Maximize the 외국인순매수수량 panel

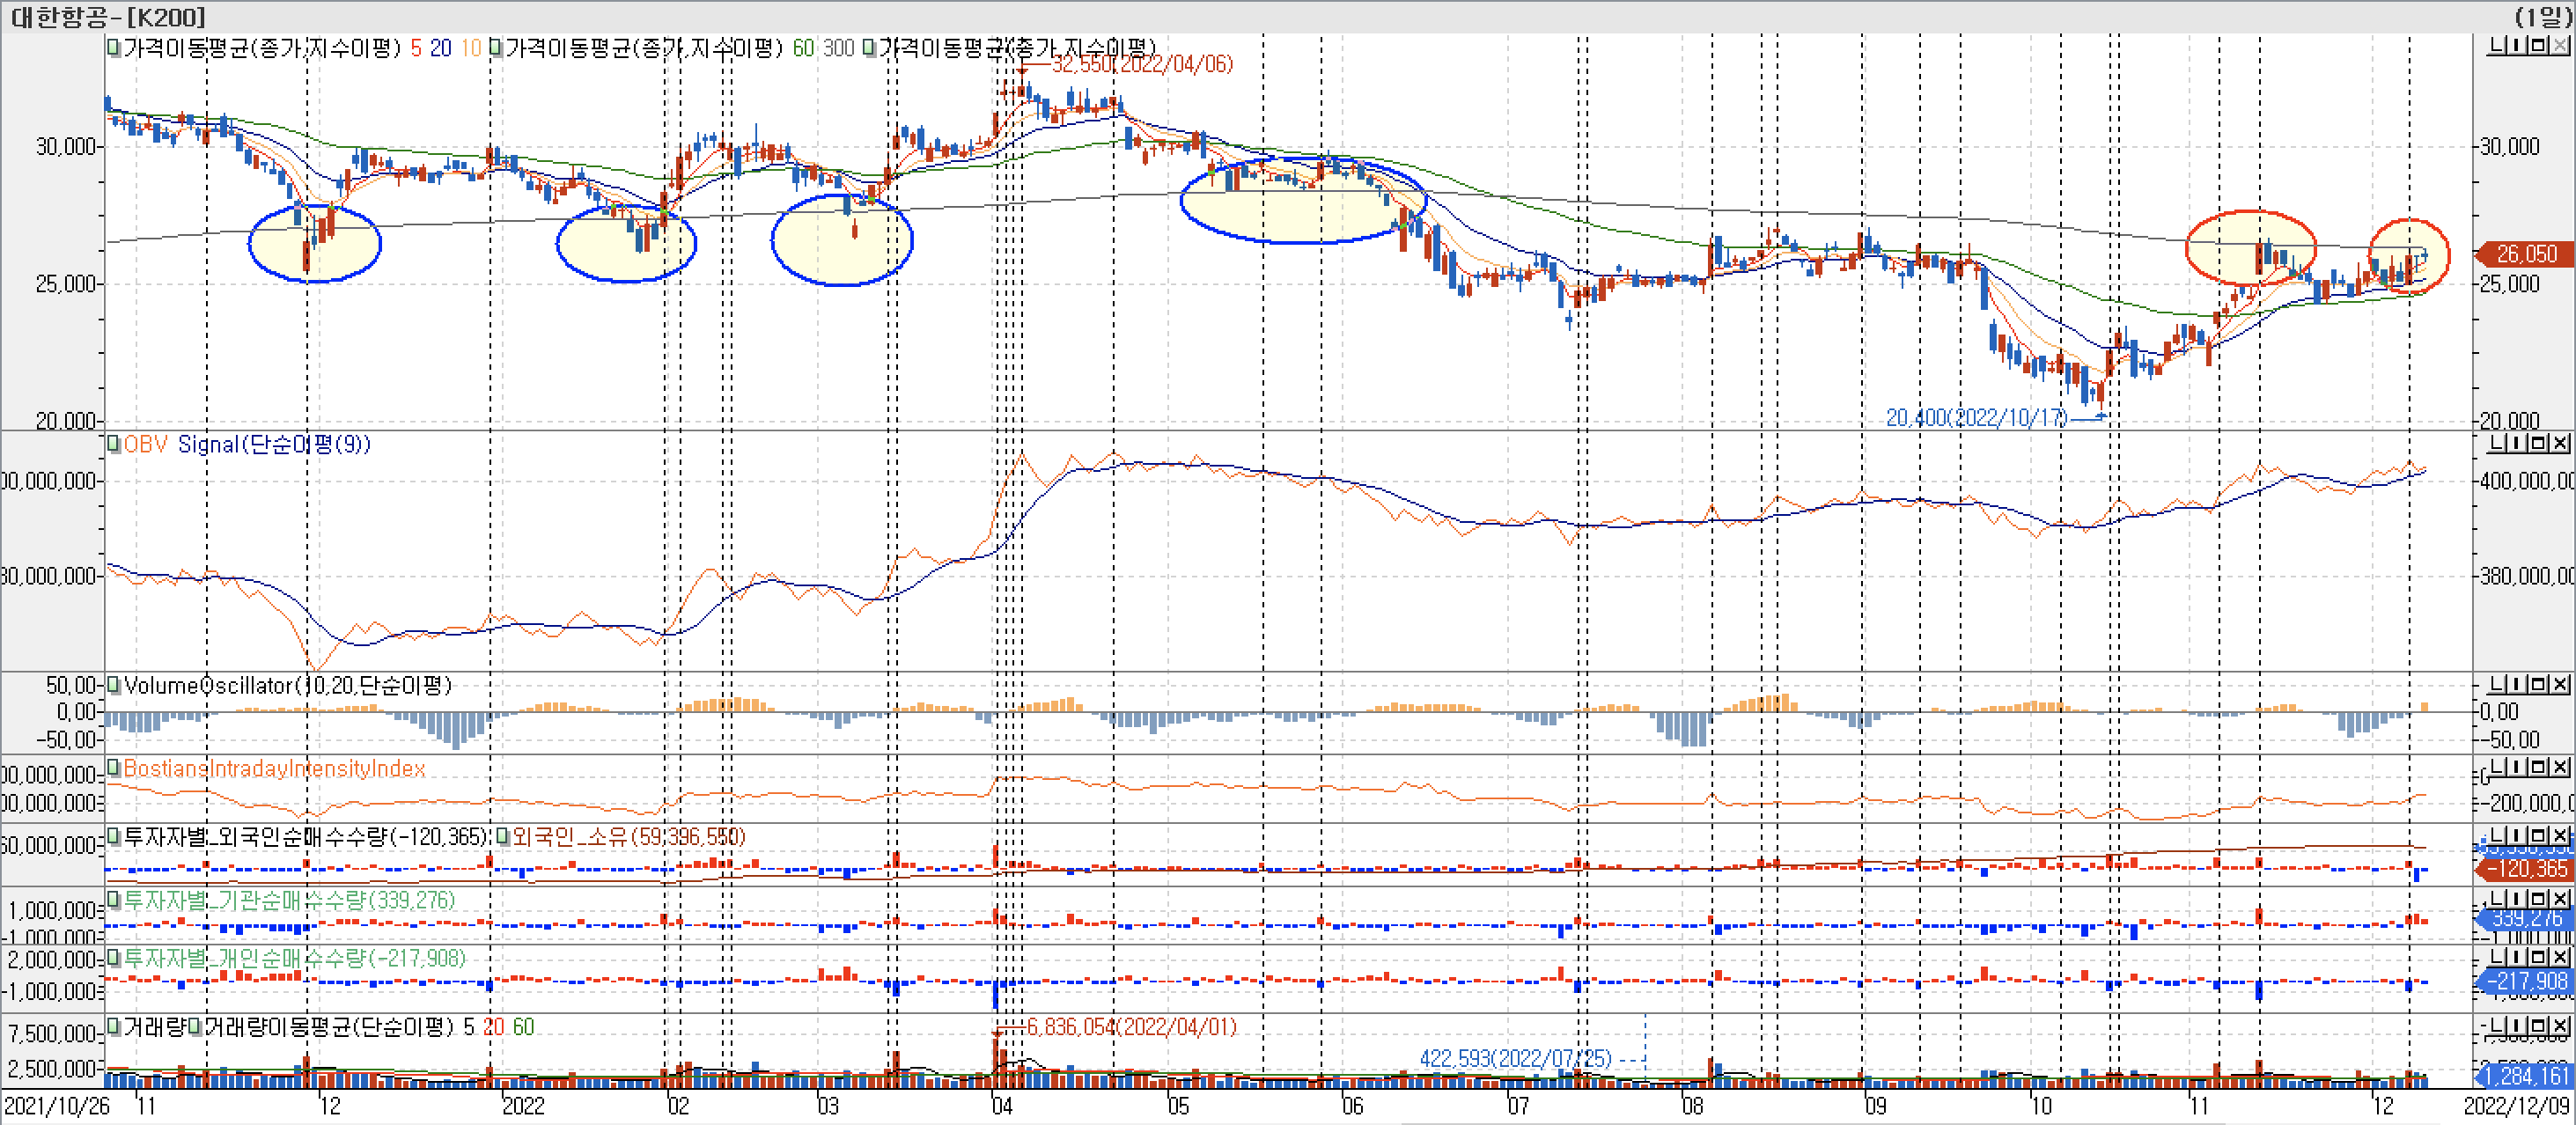[x=2540, y=835]
